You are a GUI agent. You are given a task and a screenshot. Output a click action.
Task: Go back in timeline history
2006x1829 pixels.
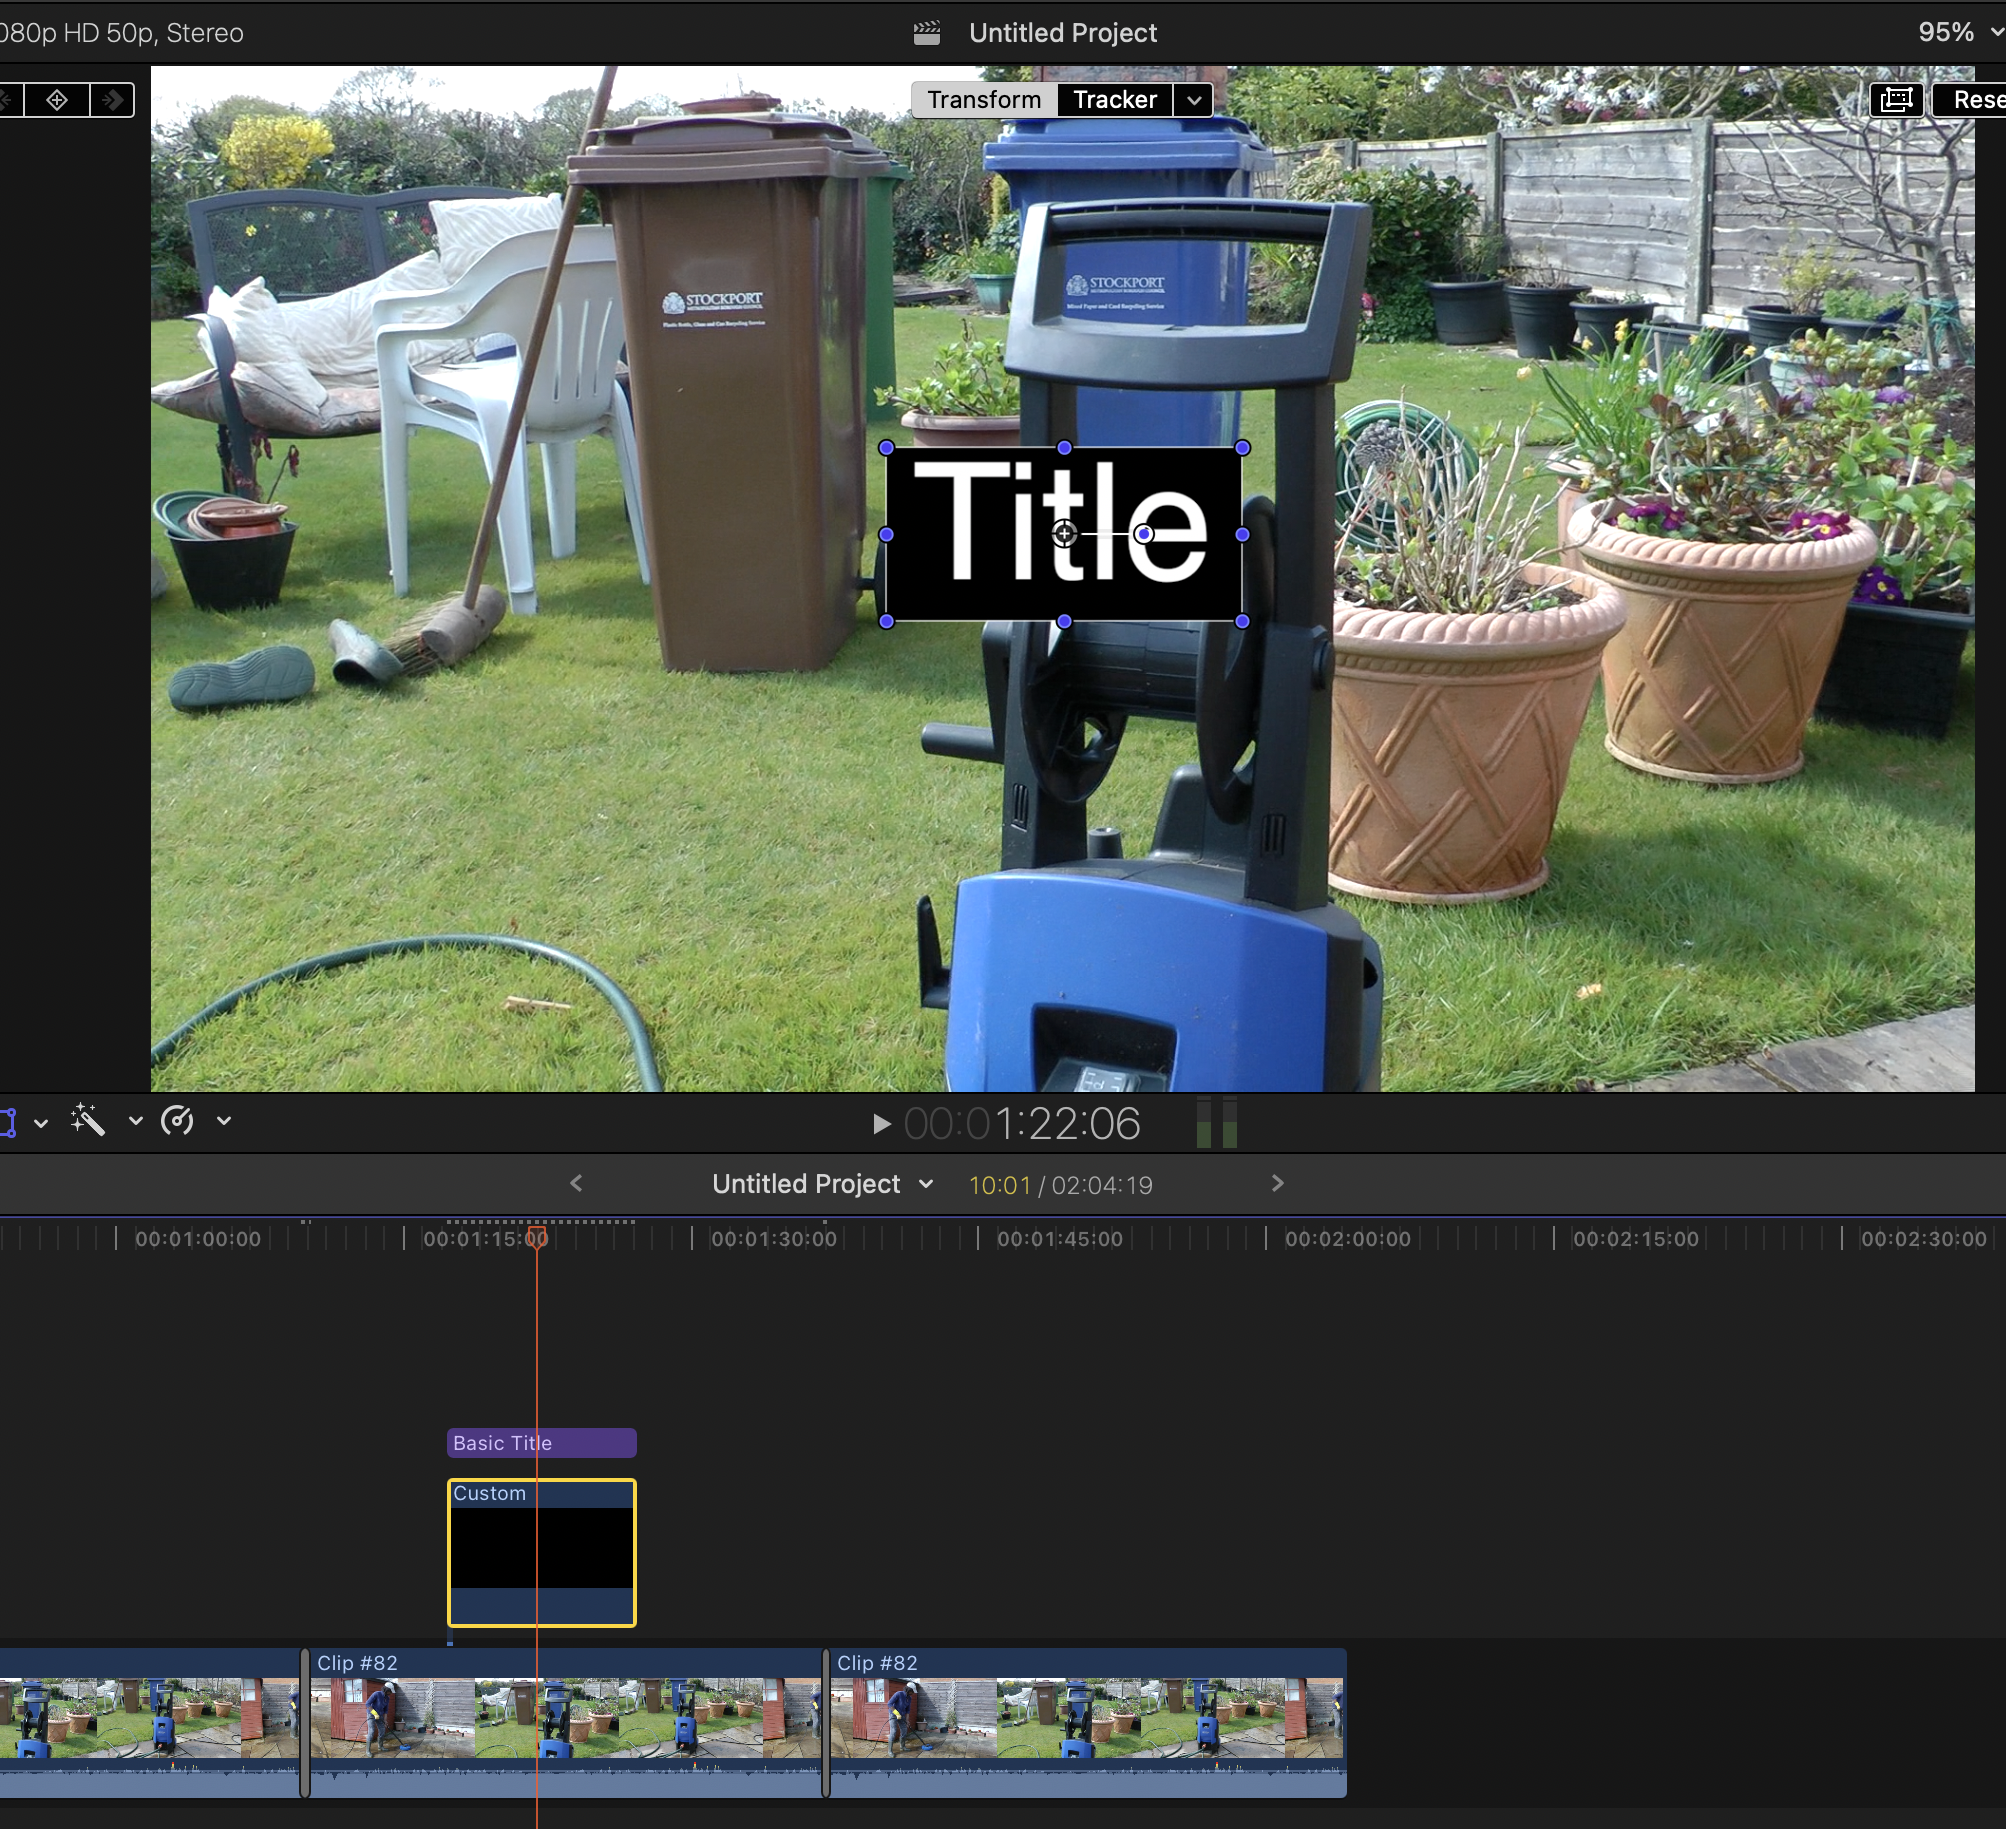click(x=576, y=1184)
